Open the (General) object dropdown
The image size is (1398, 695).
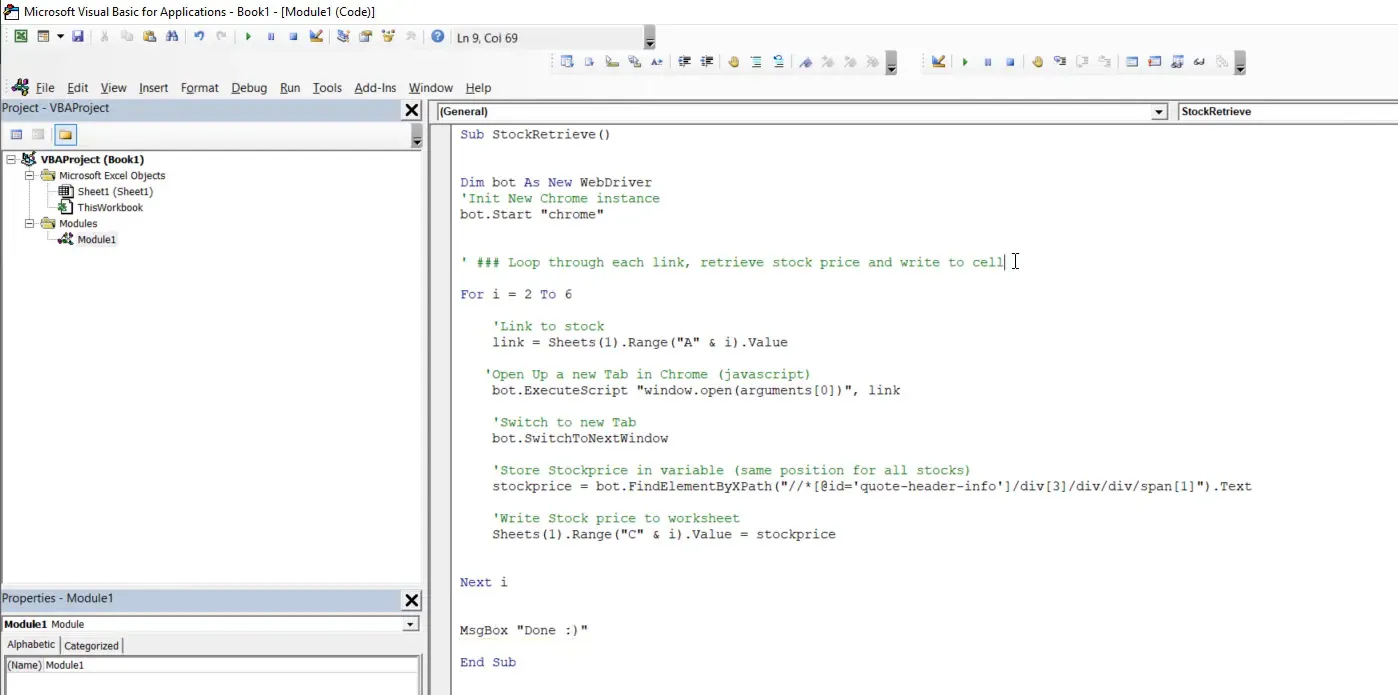[1159, 112]
